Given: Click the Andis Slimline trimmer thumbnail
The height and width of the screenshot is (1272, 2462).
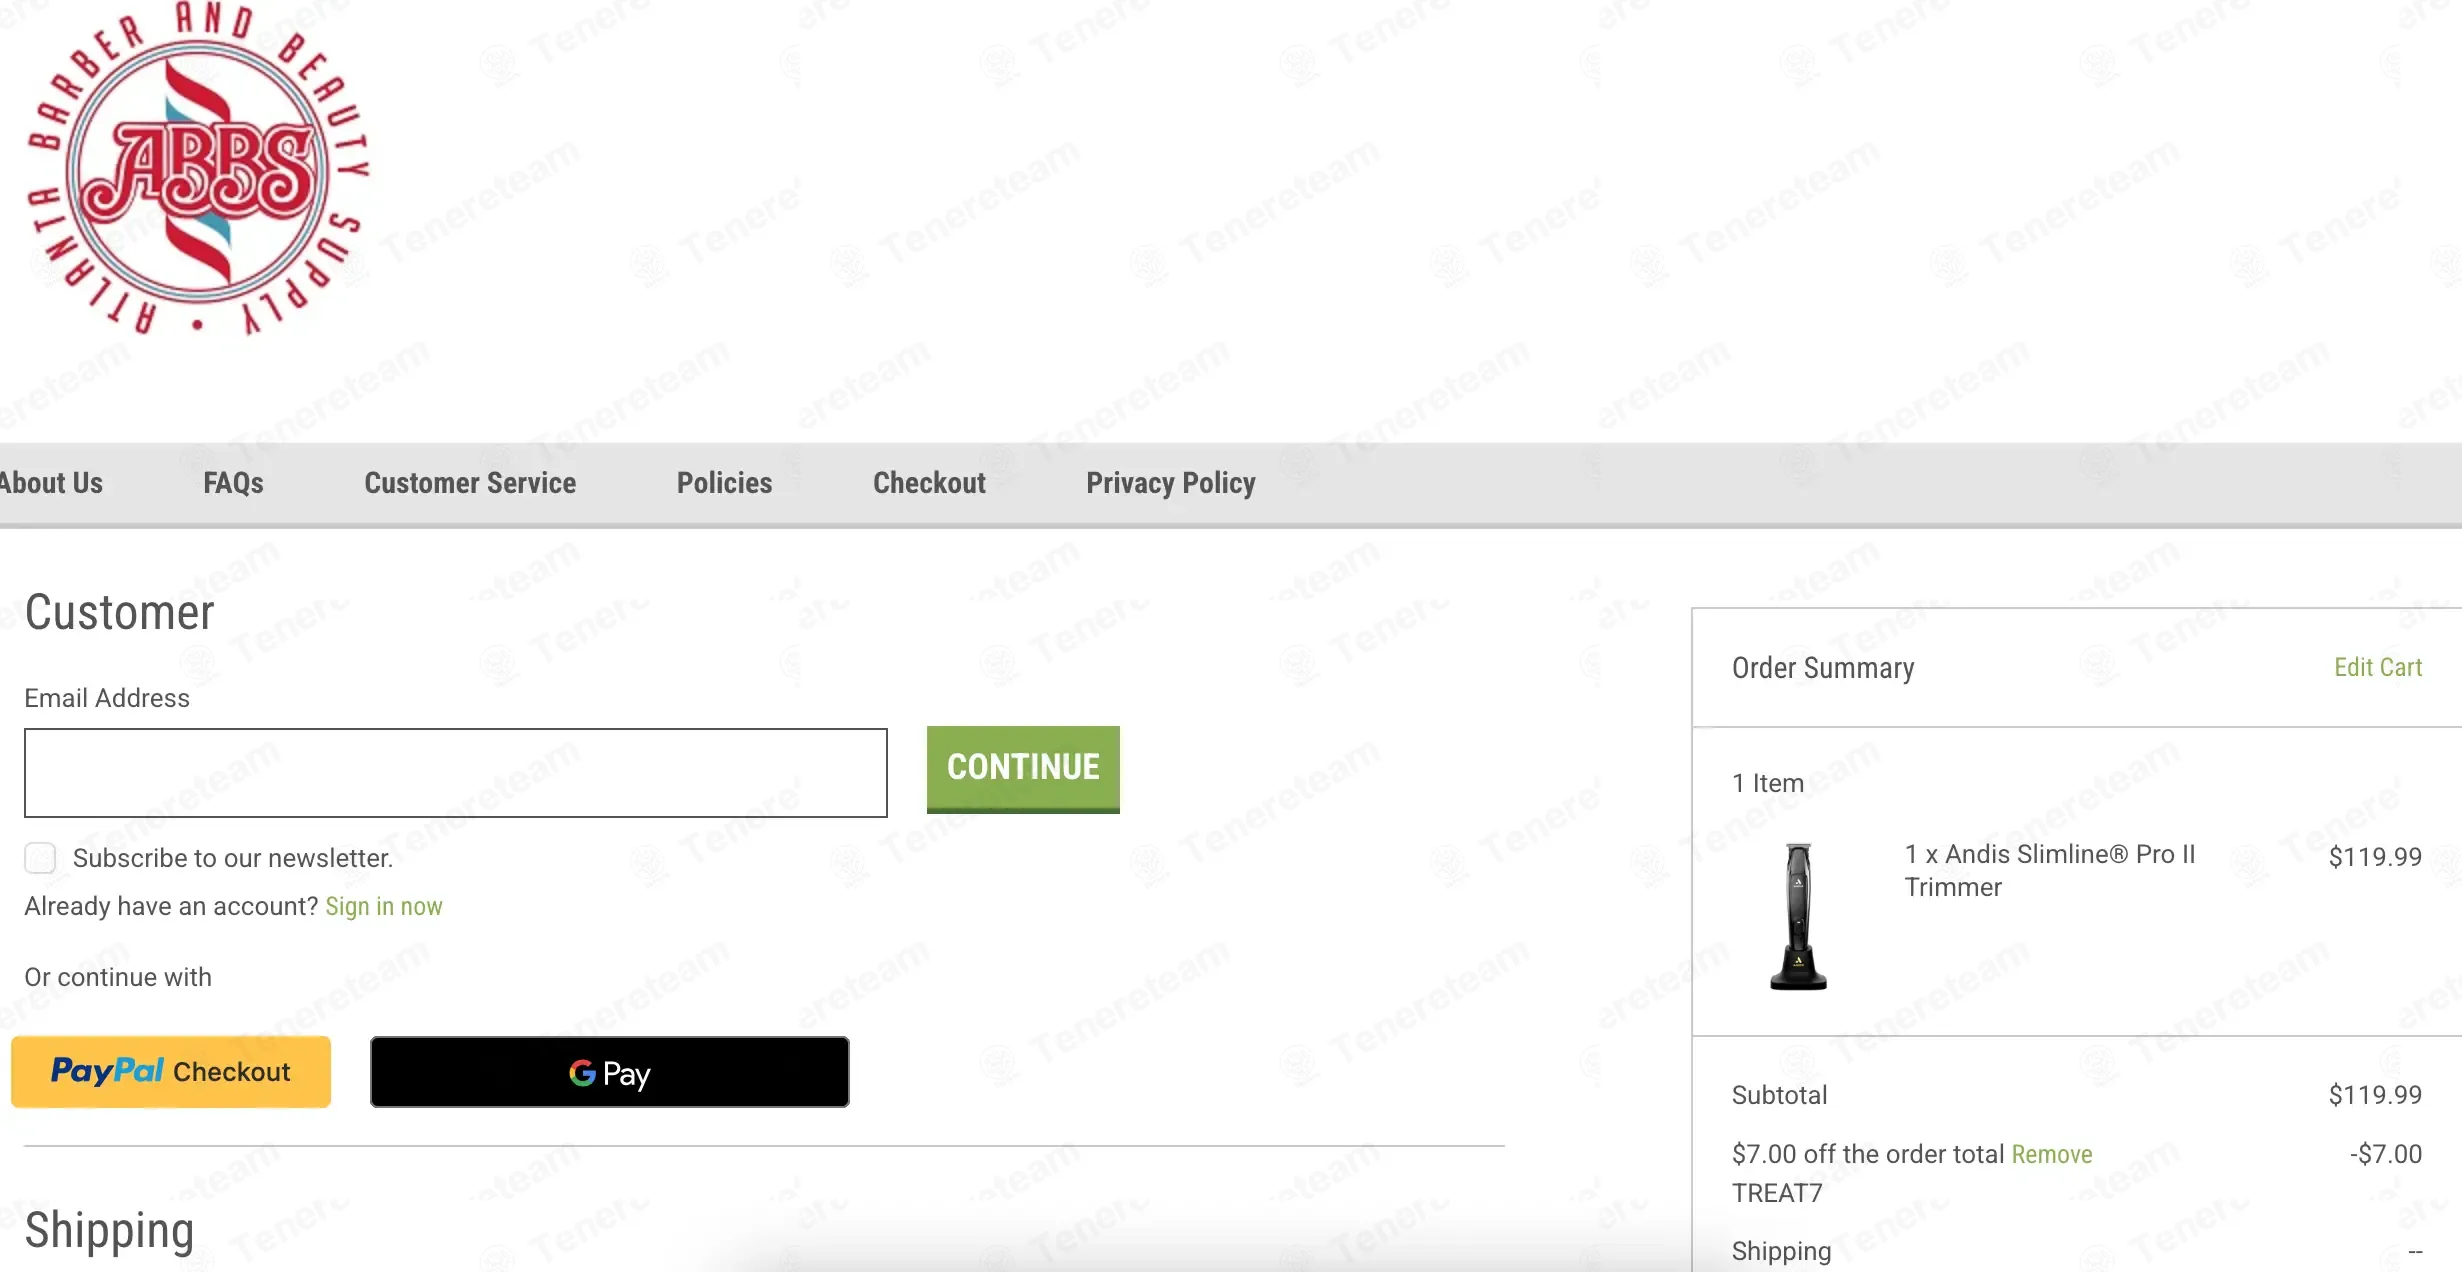Looking at the screenshot, I should point(1799,916).
